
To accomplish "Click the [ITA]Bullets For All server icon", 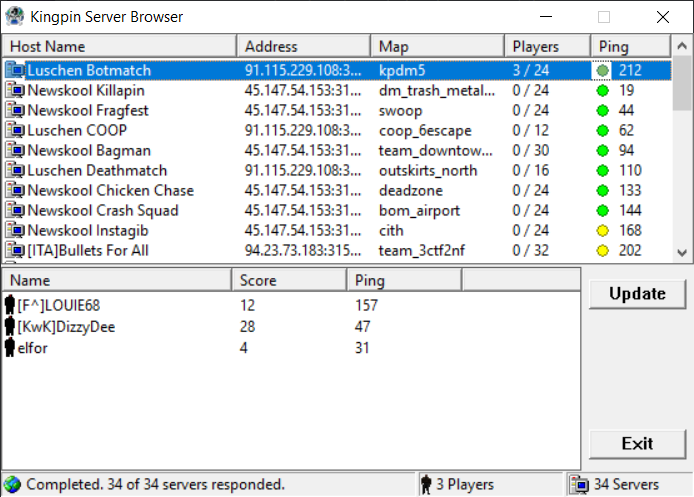I will point(15,250).
